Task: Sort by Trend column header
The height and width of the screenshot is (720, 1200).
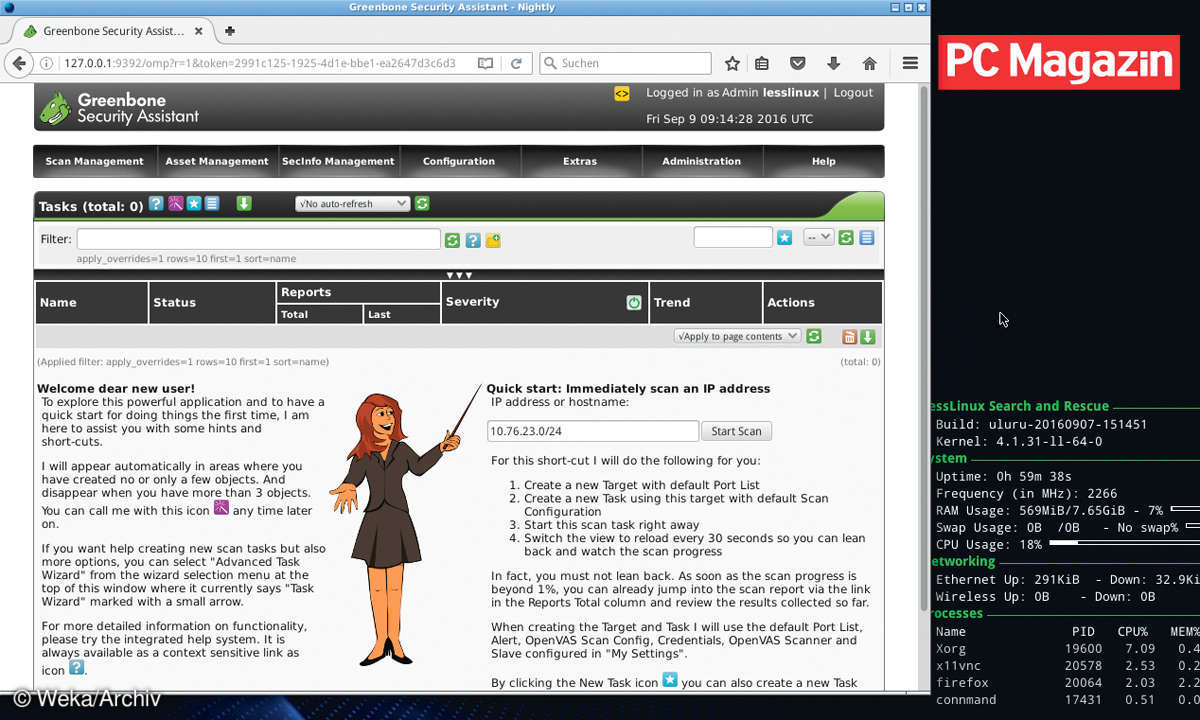Action: 672,303
